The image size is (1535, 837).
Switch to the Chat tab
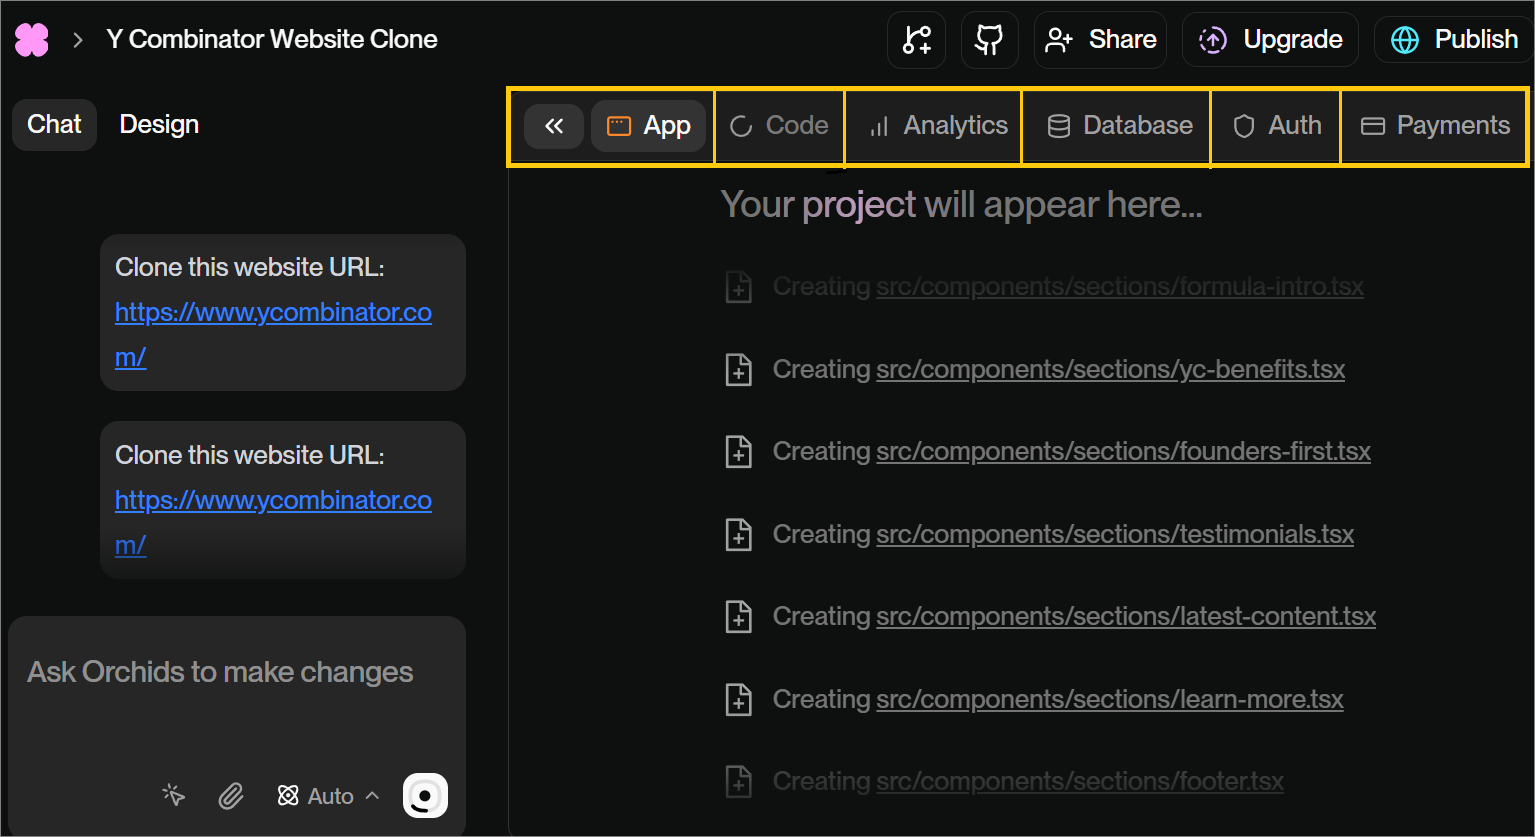tap(54, 125)
